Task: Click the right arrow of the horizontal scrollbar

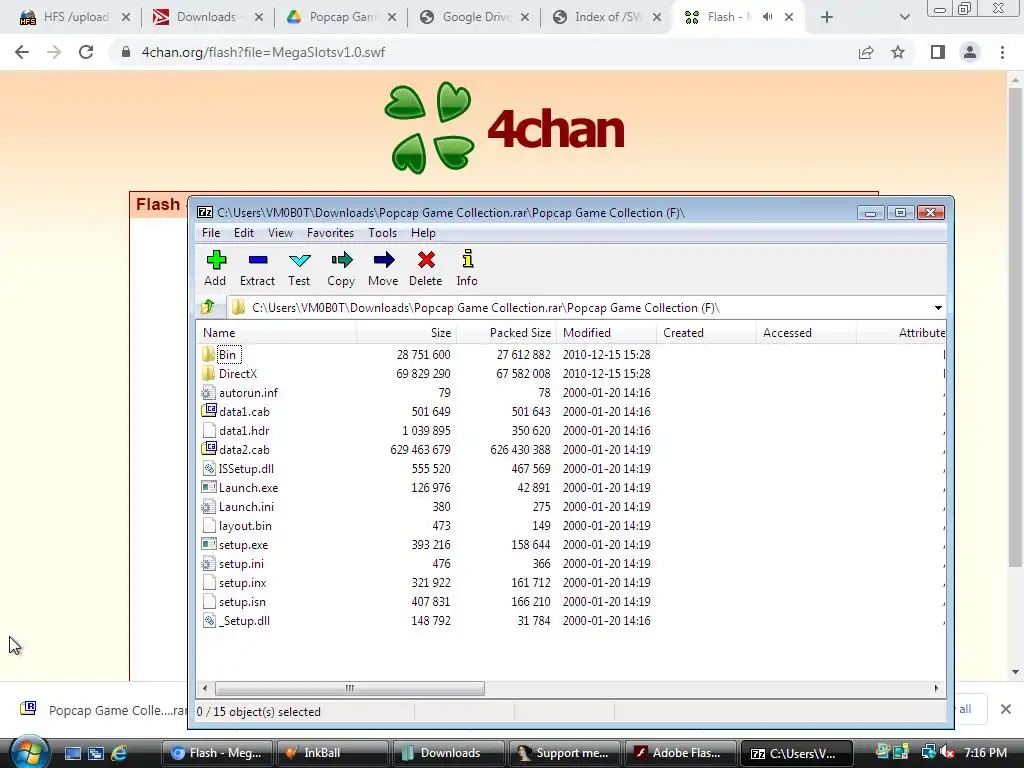Action: (x=936, y=688)
